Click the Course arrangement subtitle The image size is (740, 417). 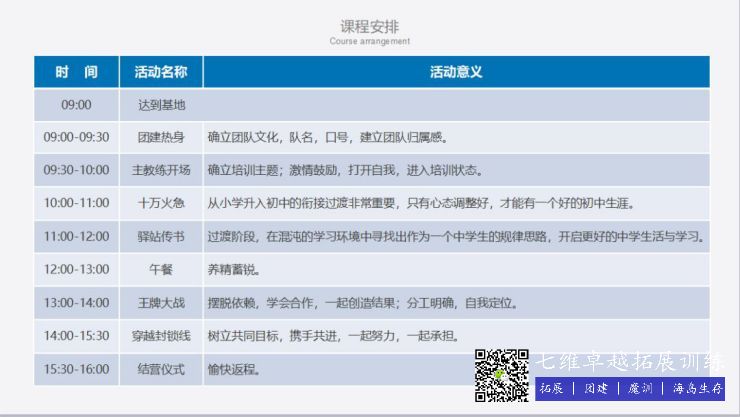pyautogui.click(x=369, y=42)
